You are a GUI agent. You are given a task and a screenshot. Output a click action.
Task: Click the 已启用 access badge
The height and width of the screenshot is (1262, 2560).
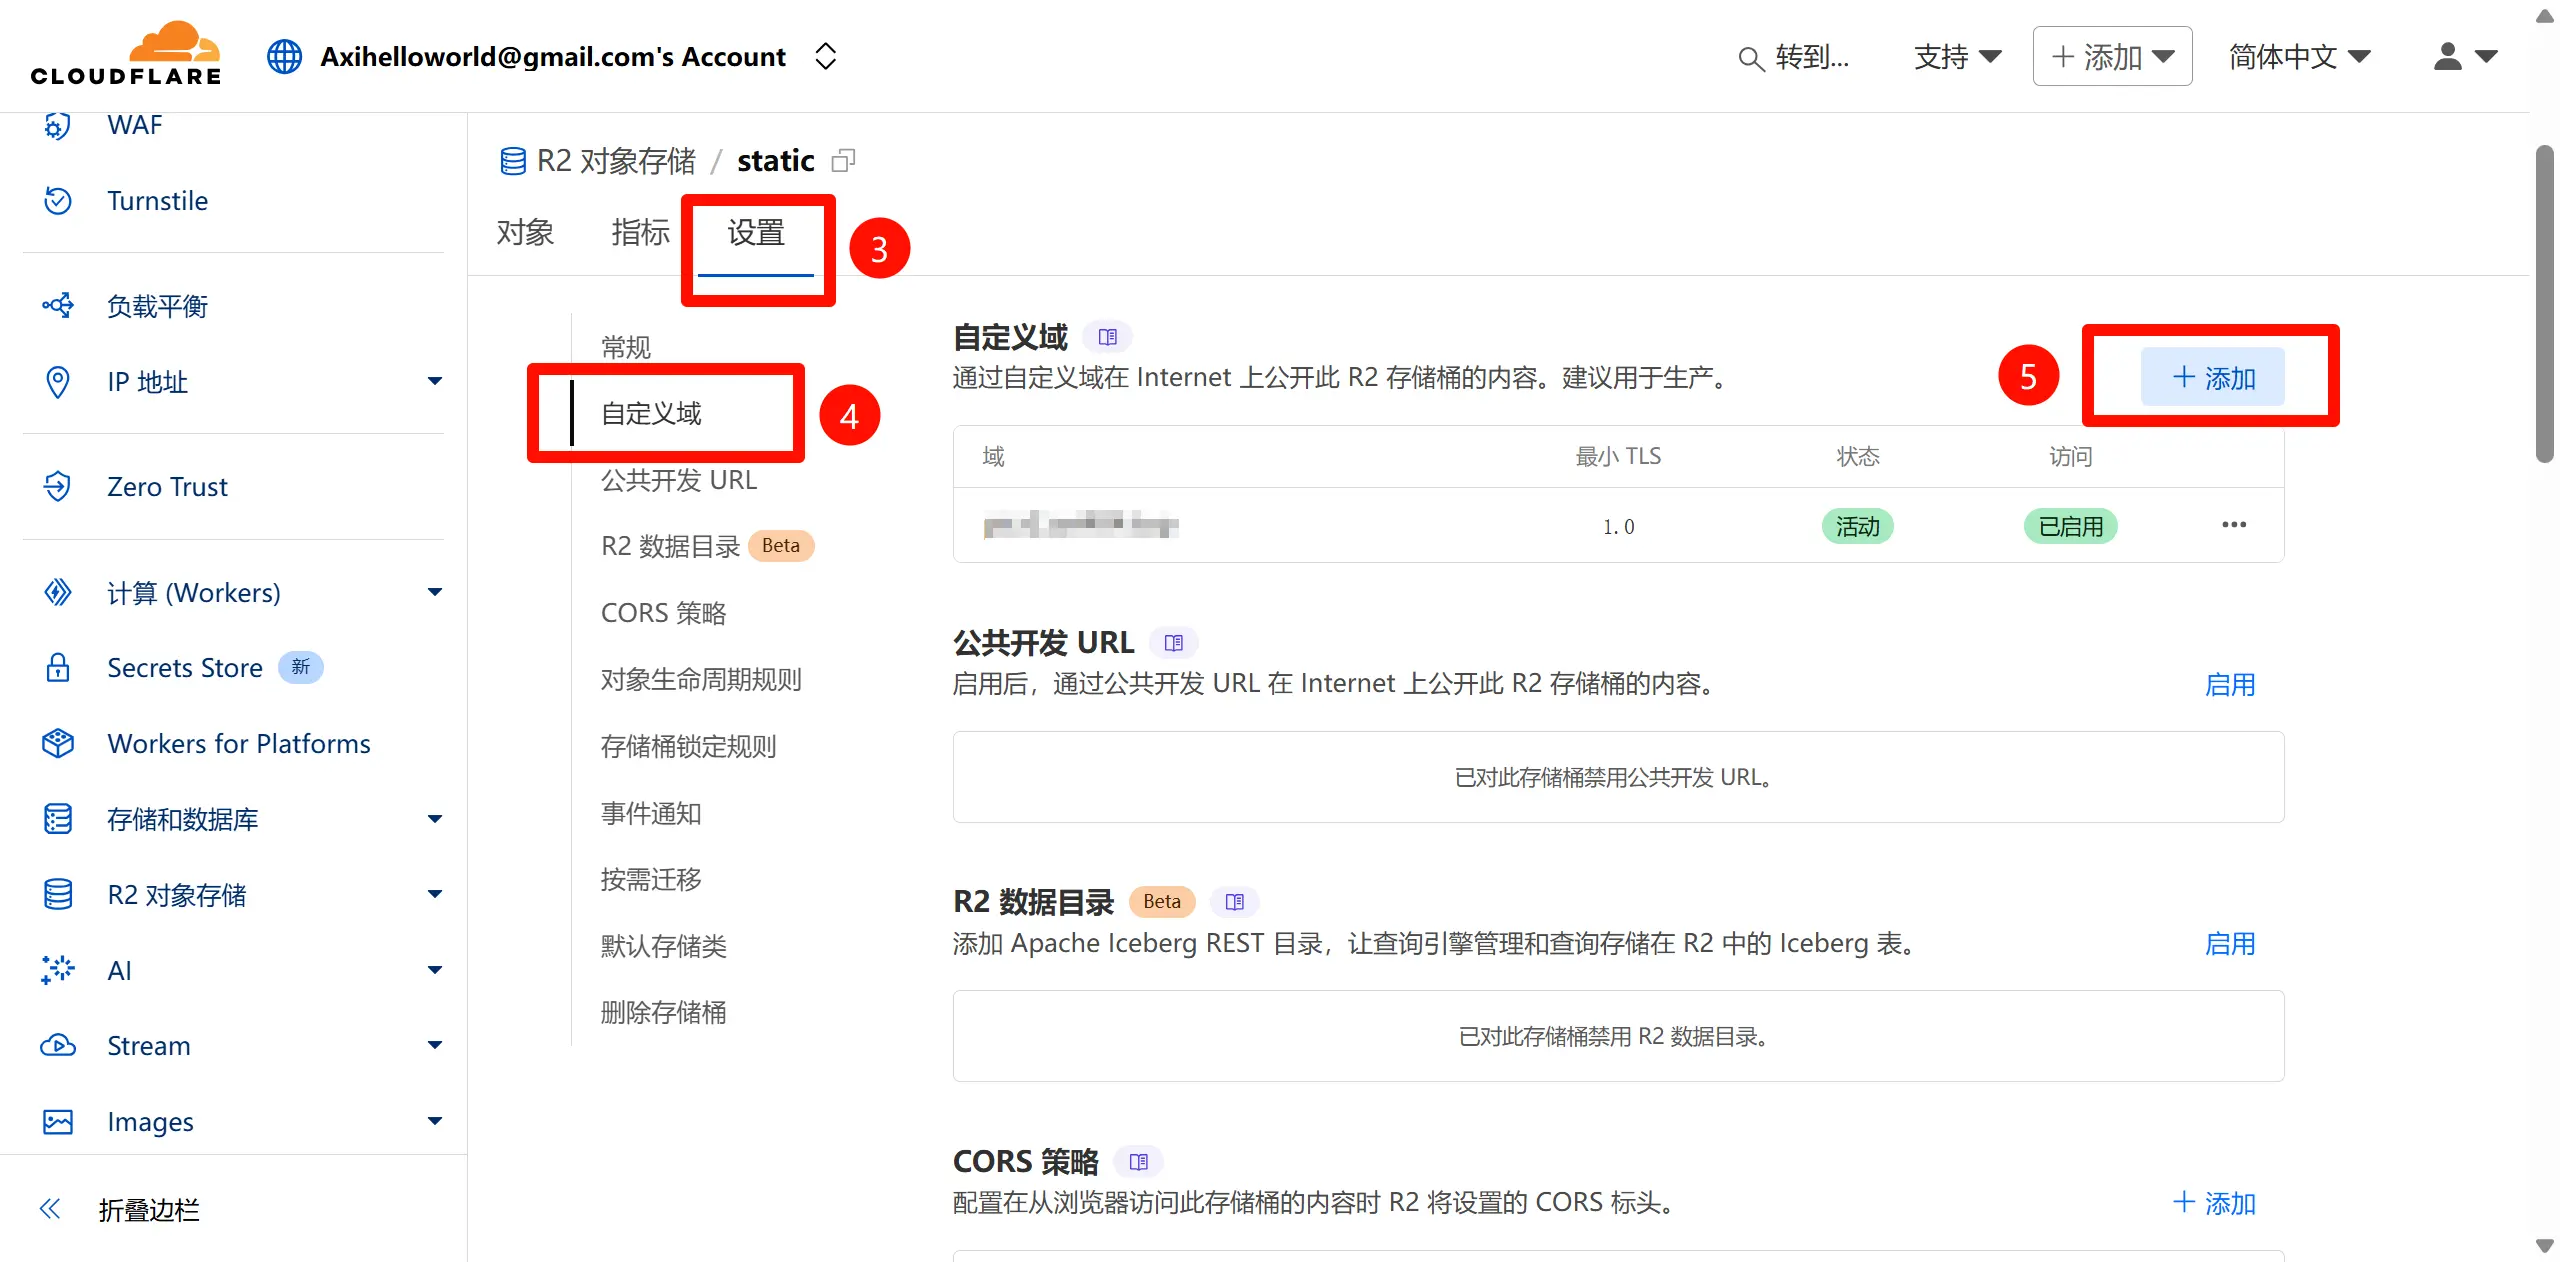[x=2070, y=526]
